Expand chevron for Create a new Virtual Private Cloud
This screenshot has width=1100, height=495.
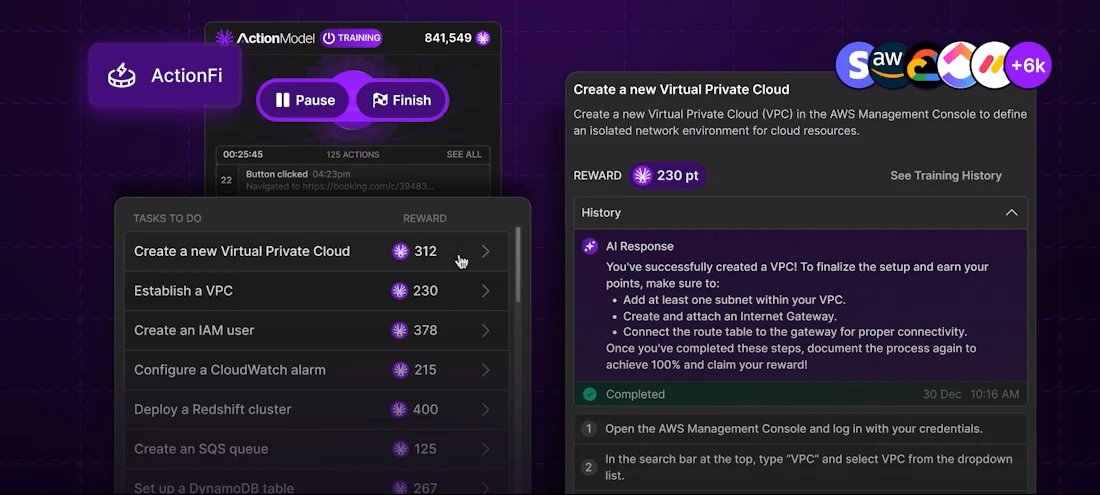[485, 251]
